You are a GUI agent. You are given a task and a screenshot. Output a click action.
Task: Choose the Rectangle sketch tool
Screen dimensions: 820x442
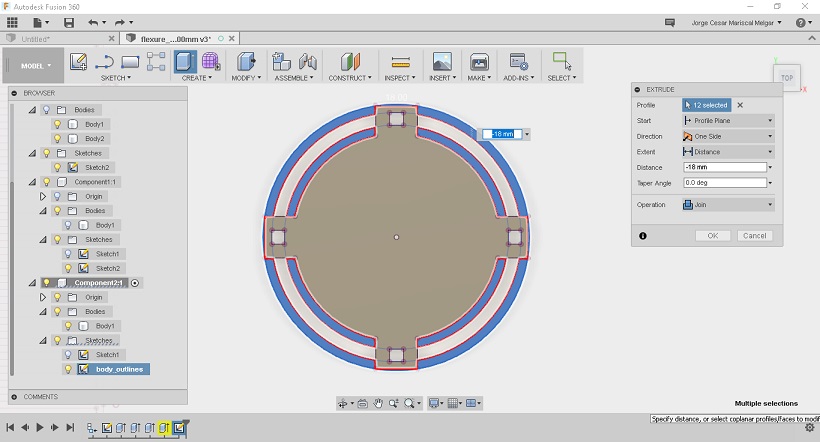[x=130, y=62]
